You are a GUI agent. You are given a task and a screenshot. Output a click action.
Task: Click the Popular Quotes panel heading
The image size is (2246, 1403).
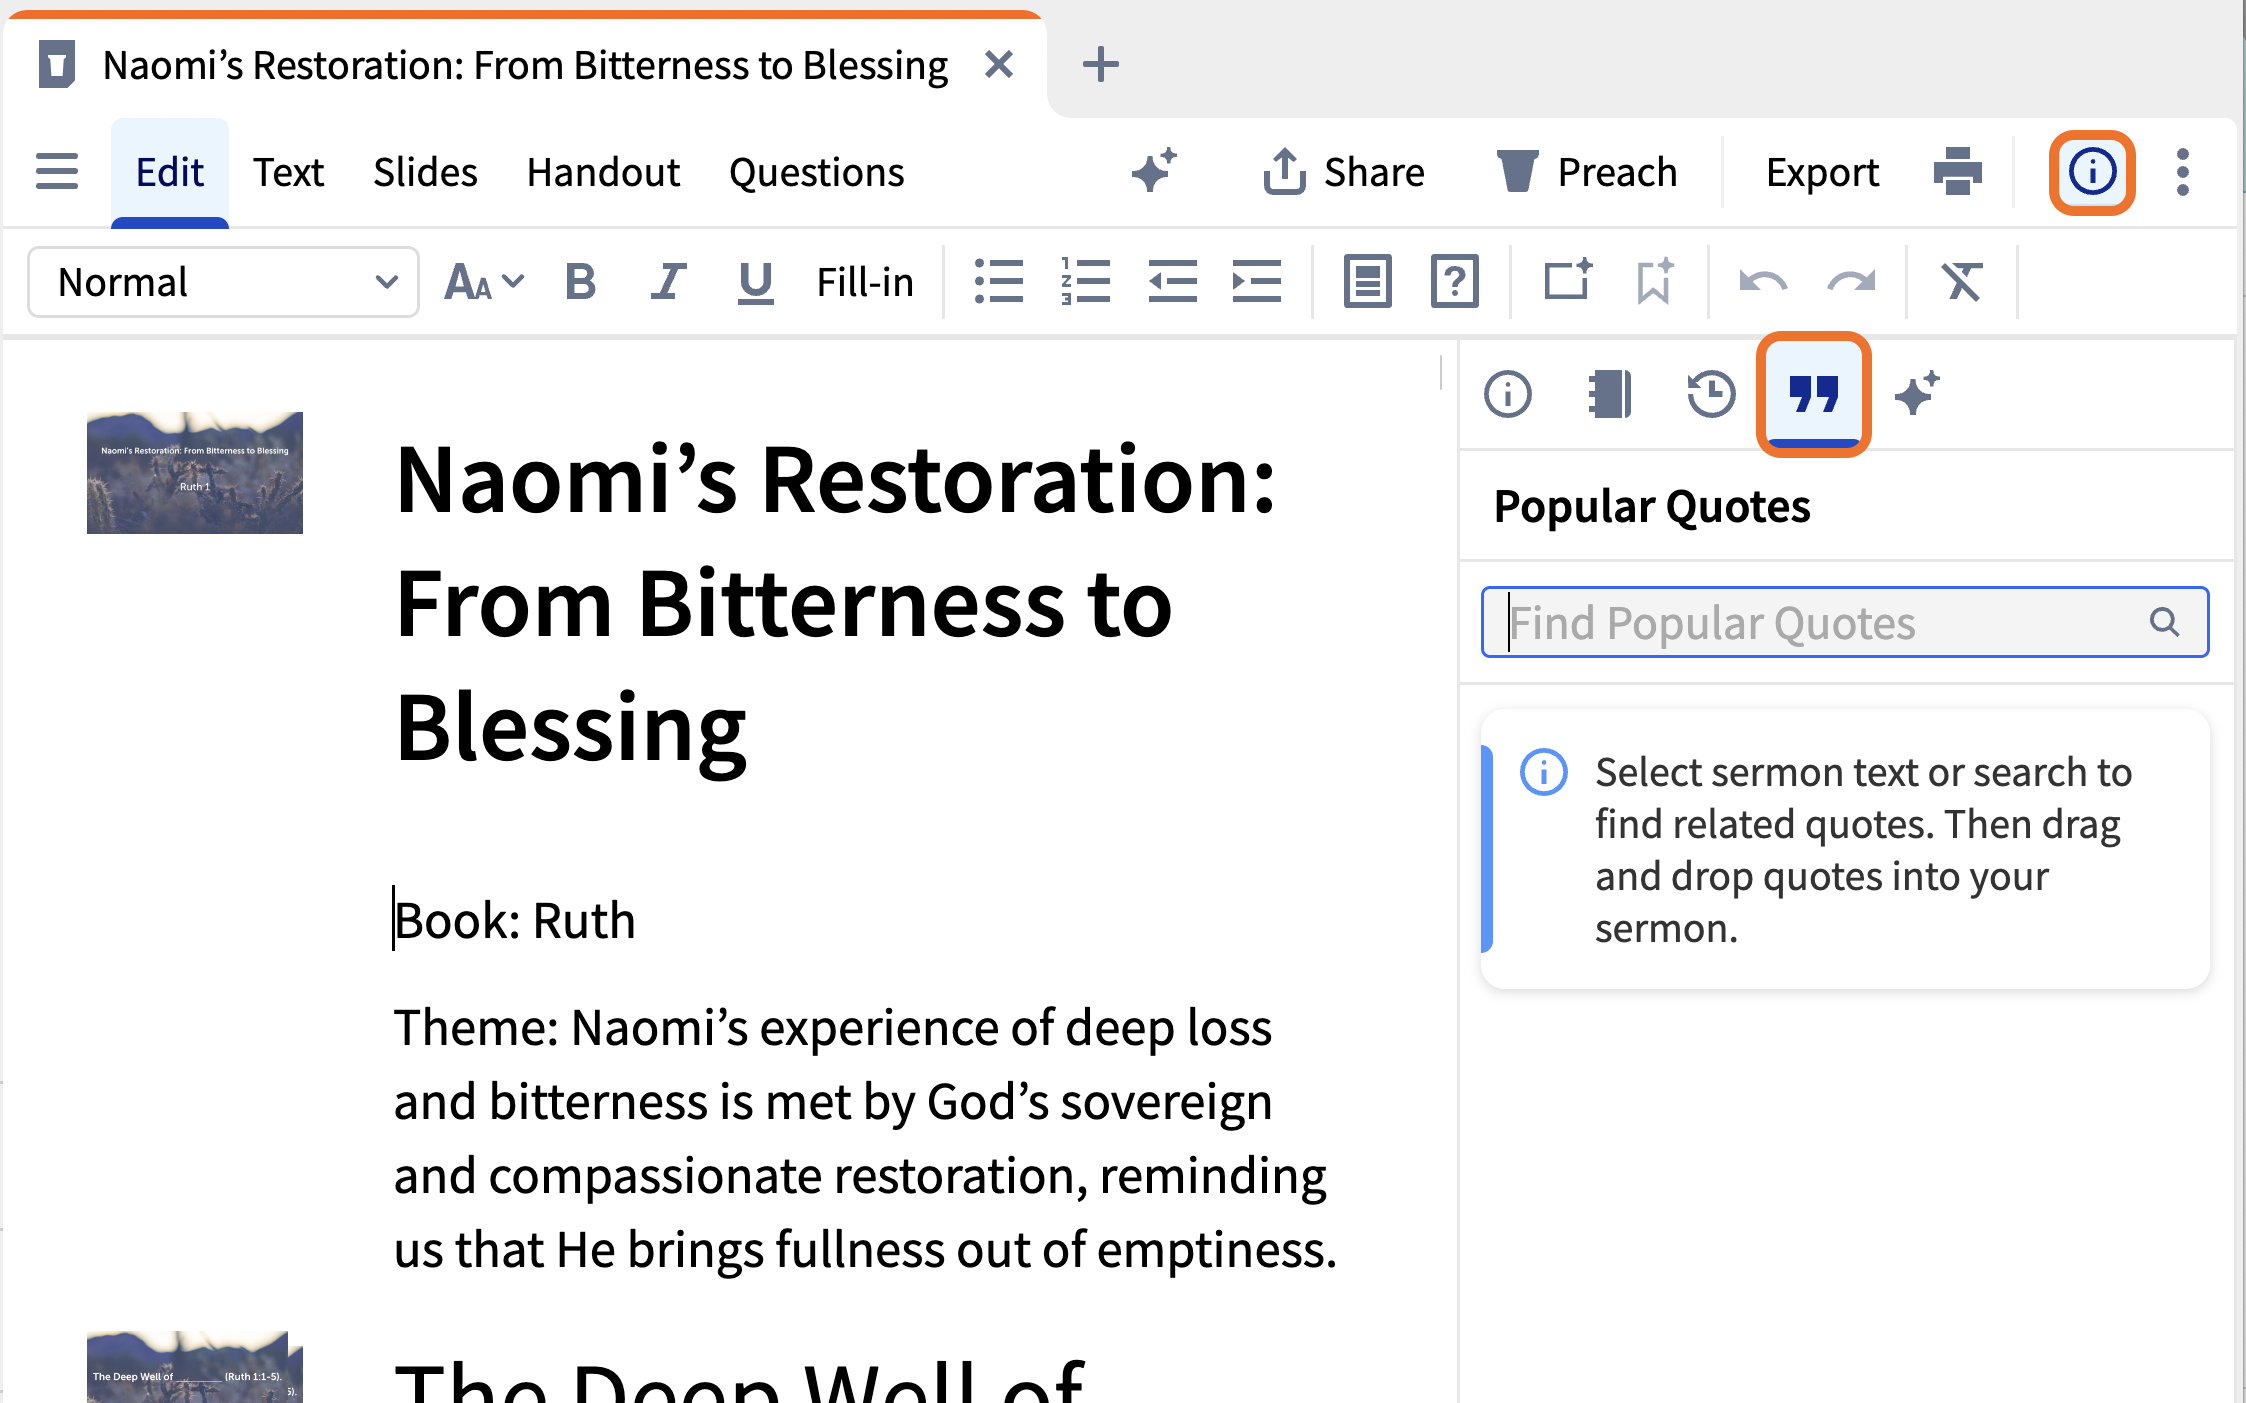pos(1652,506)
